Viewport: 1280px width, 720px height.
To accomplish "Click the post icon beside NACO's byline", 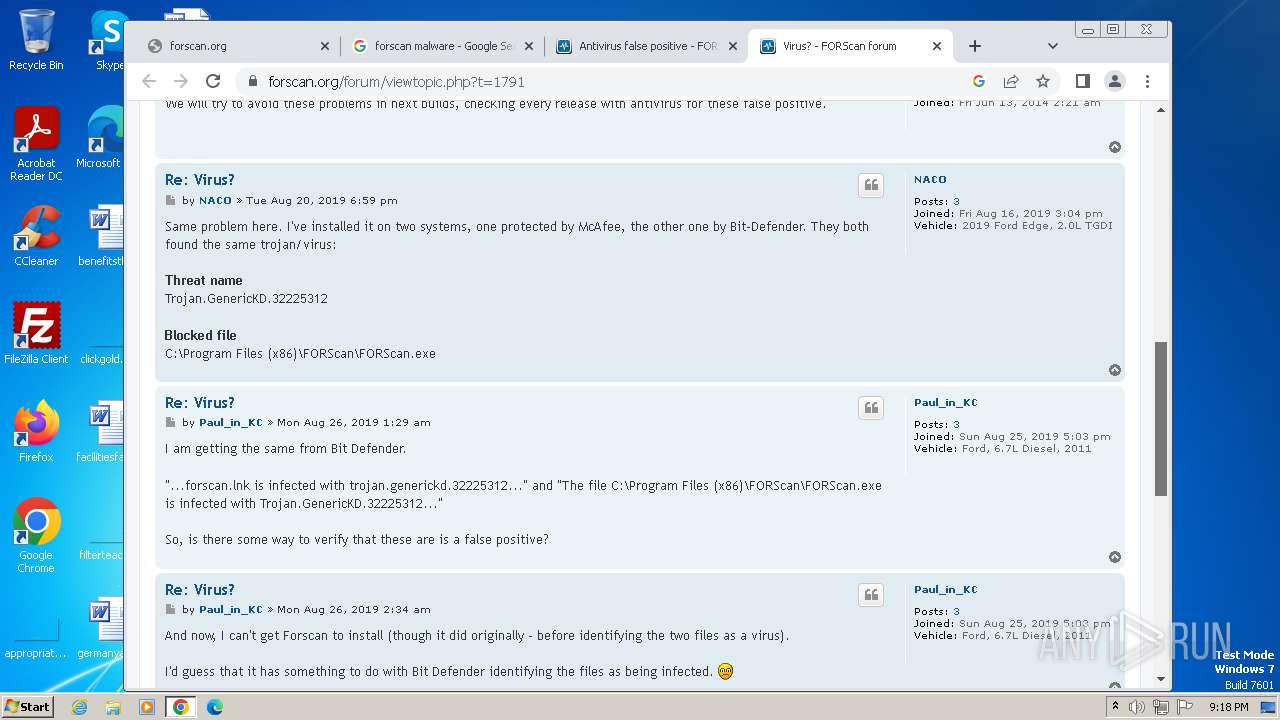I will tap(170, 201).
